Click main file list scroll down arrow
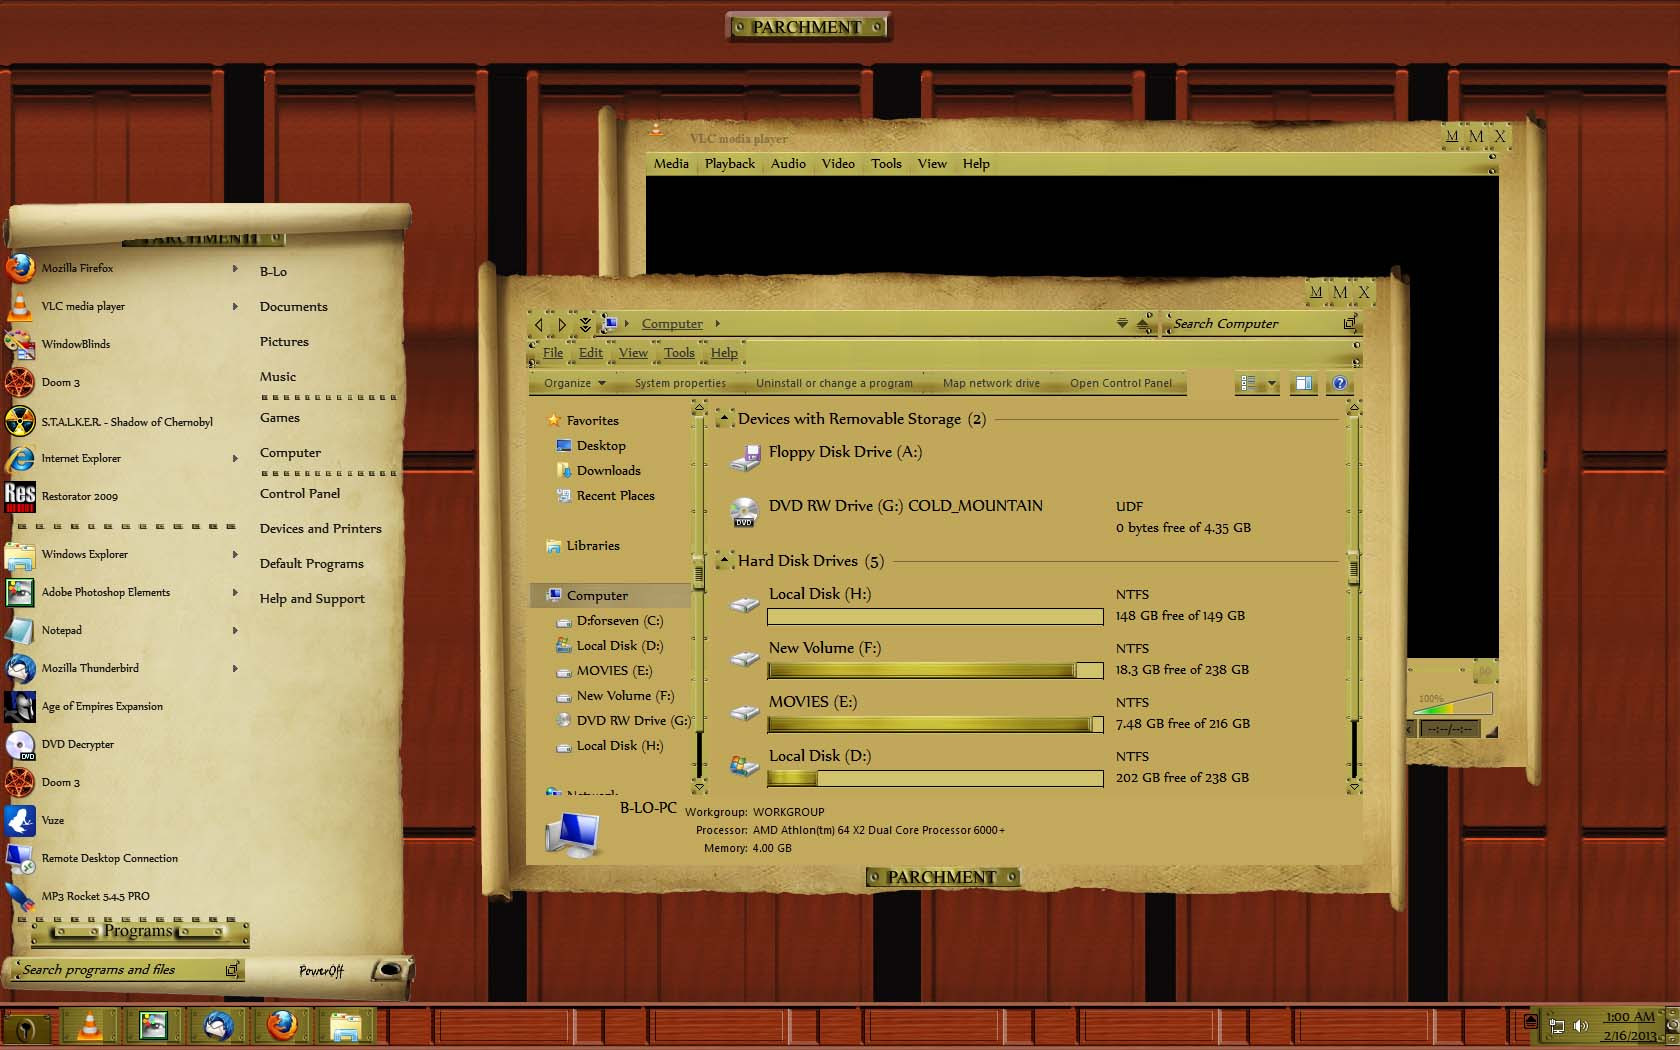Screen dimensions: 1680x1050 tap(1354, 787)
